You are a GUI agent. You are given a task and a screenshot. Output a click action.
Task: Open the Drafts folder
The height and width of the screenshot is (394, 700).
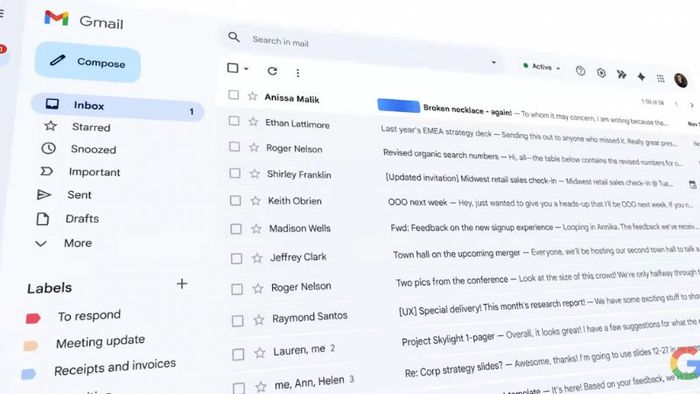[82, 218]
